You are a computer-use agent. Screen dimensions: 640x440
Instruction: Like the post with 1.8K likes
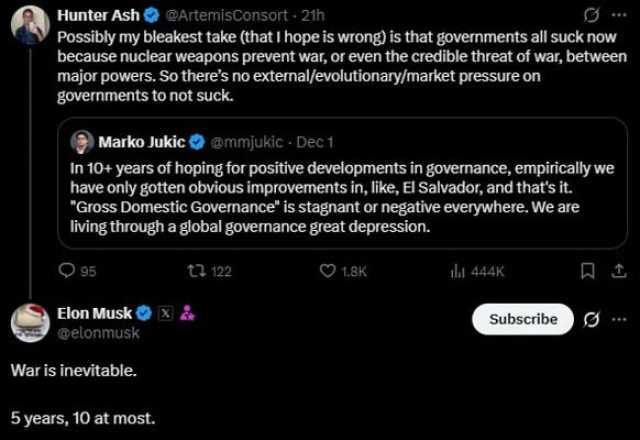pyautogui.click(x=329, y=271)
